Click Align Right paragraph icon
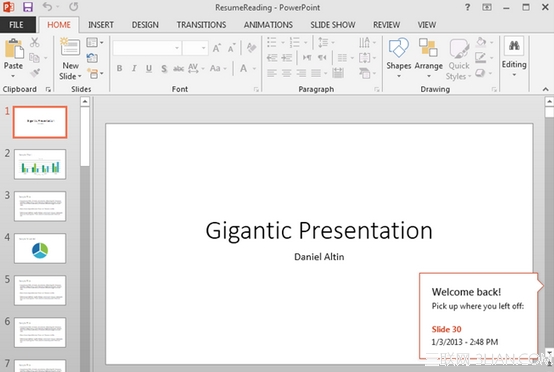 click(x=301, y=73)
